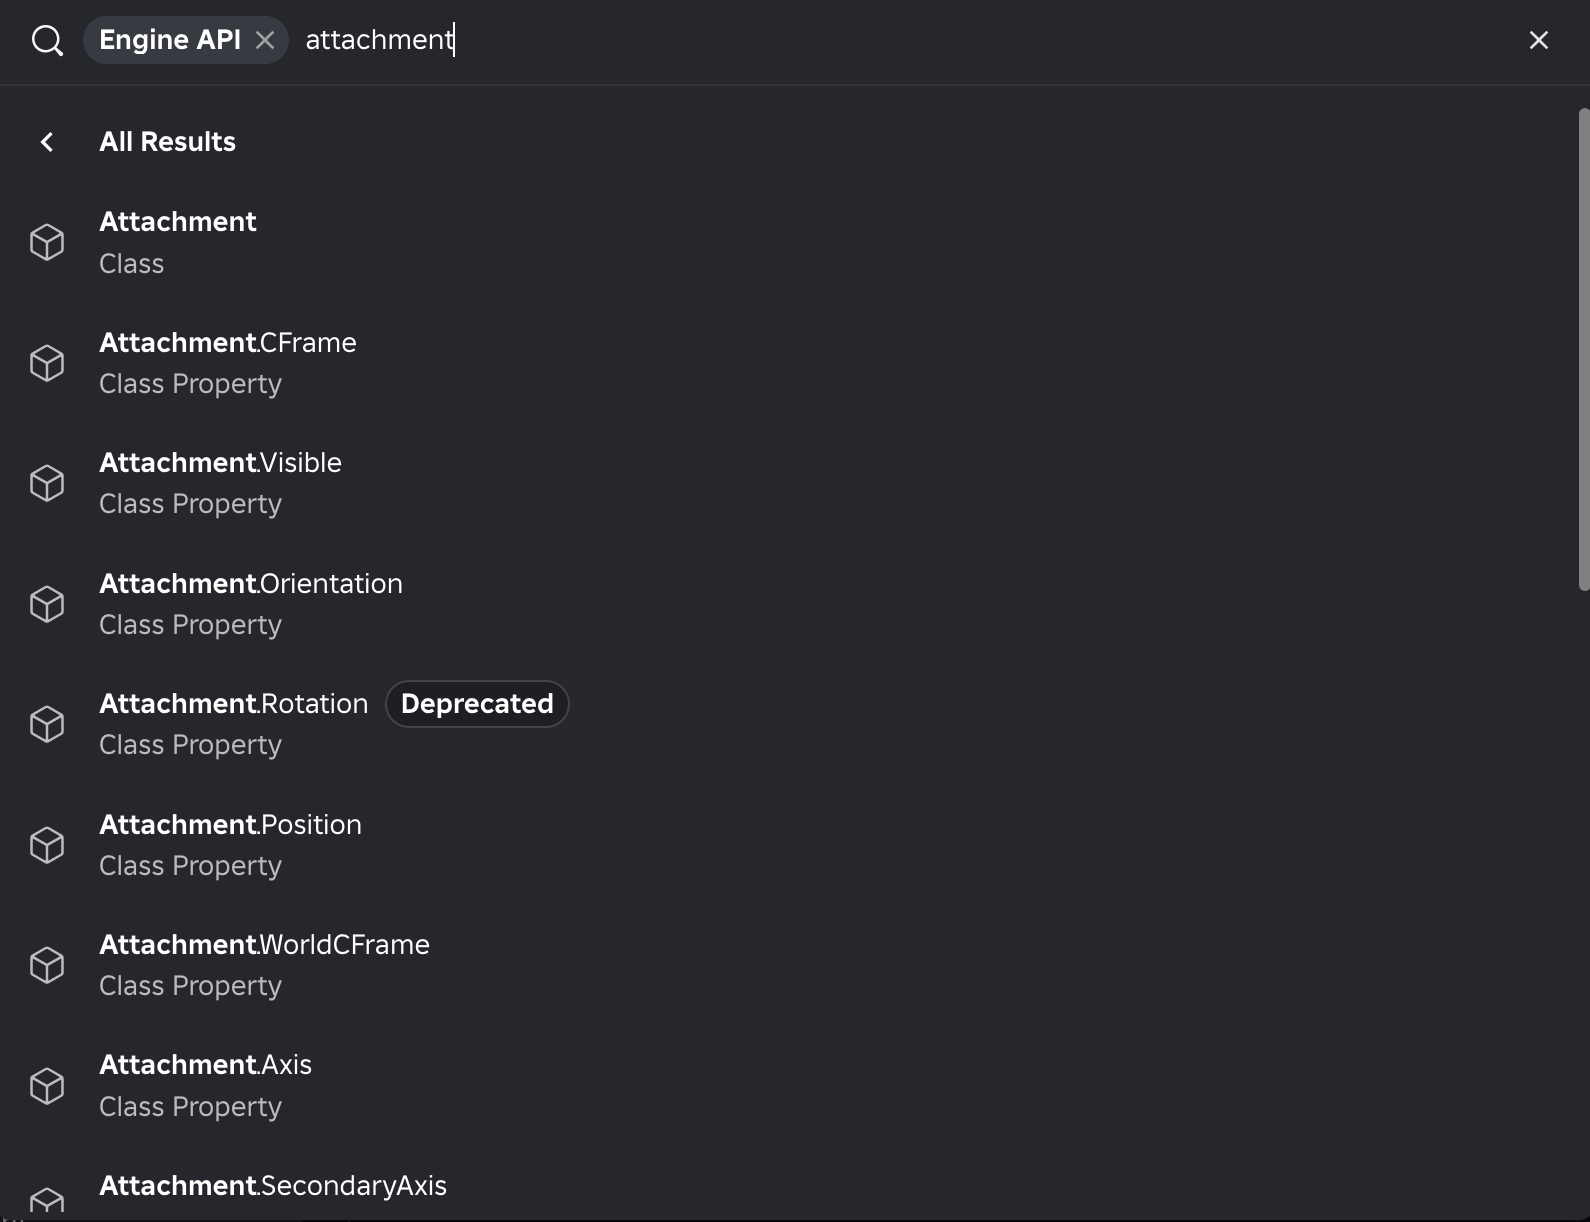Image resolution: width=1590 pixels, height=1222 pixels.
Task: Click the cube icon next to Attachment.Orientation
Action: 47,604
